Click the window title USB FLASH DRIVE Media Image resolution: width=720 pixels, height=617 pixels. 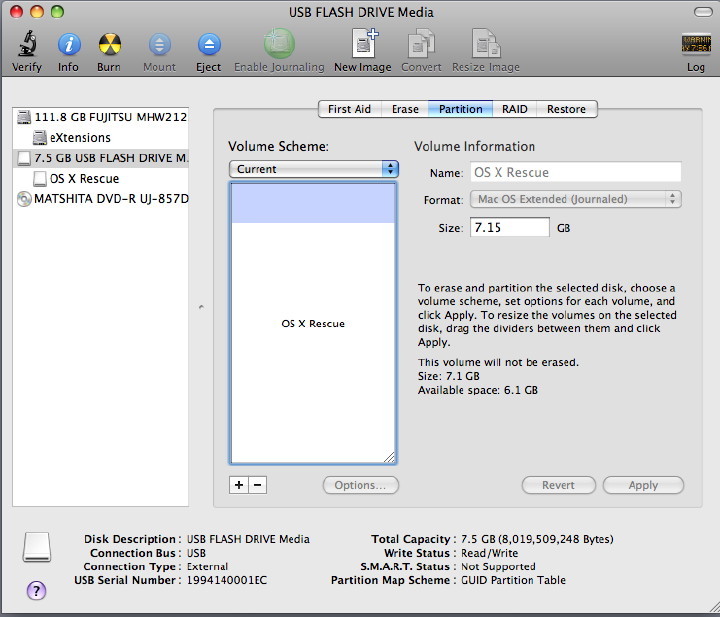[361, 12]
